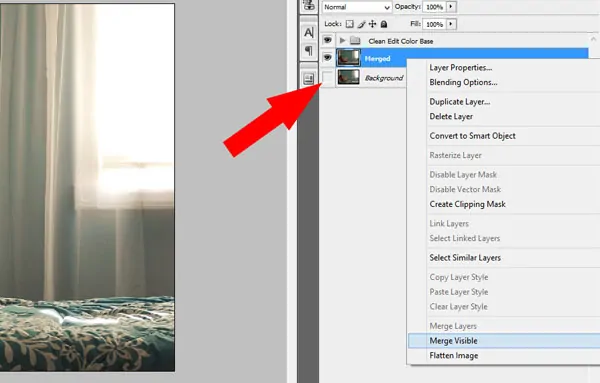Select Convert to Smart Object
This screenshot has width=600, height=383.
click(x=472, y=136)
